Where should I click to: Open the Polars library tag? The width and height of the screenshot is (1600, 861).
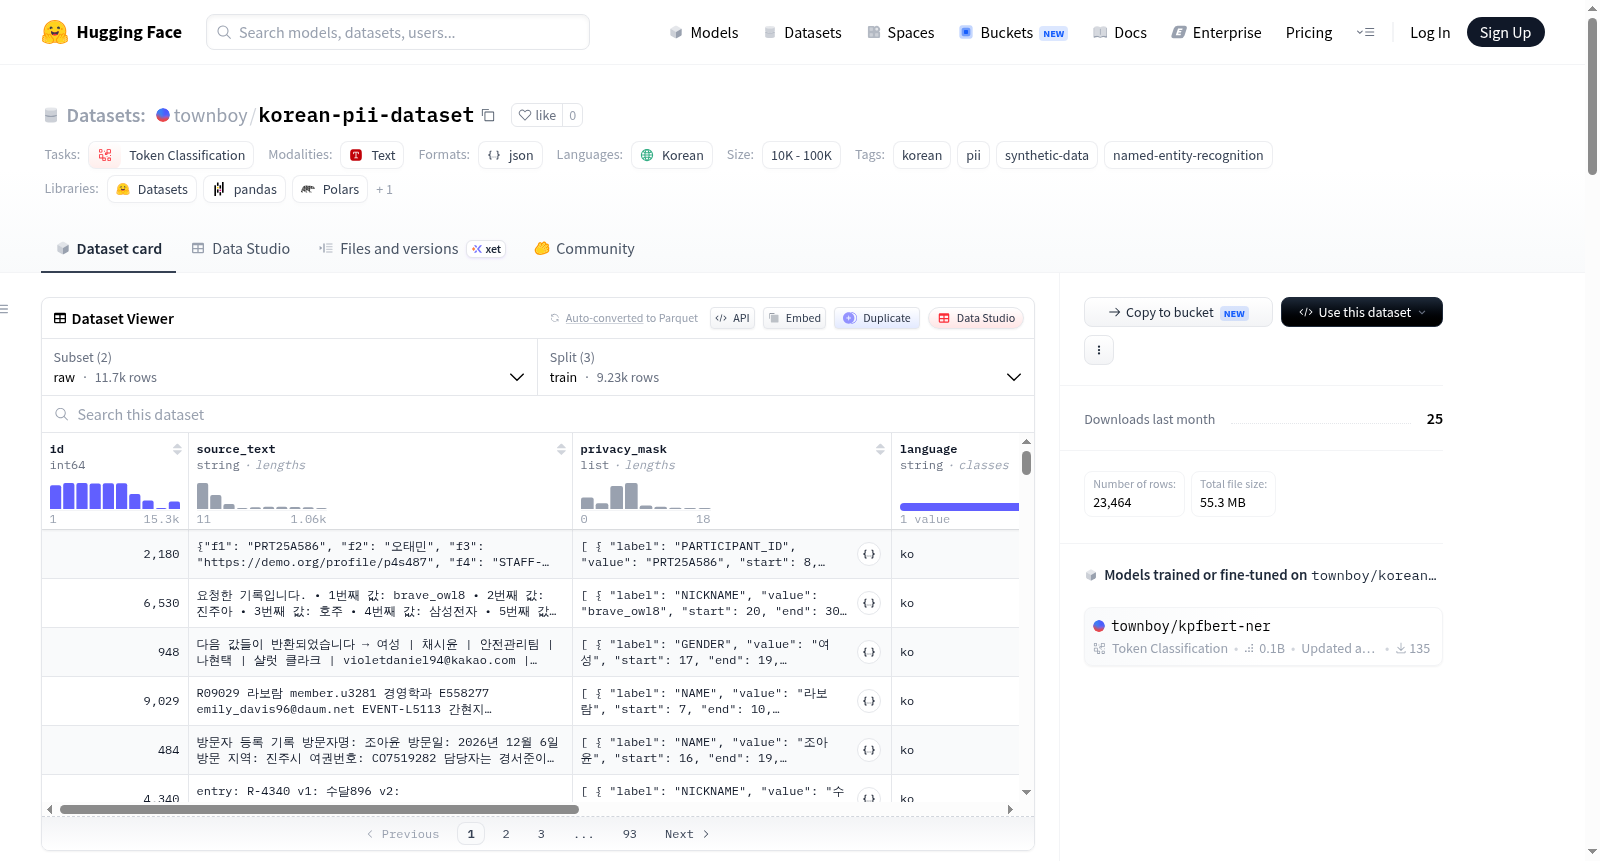pyautogui.click(x=330, y=189)
